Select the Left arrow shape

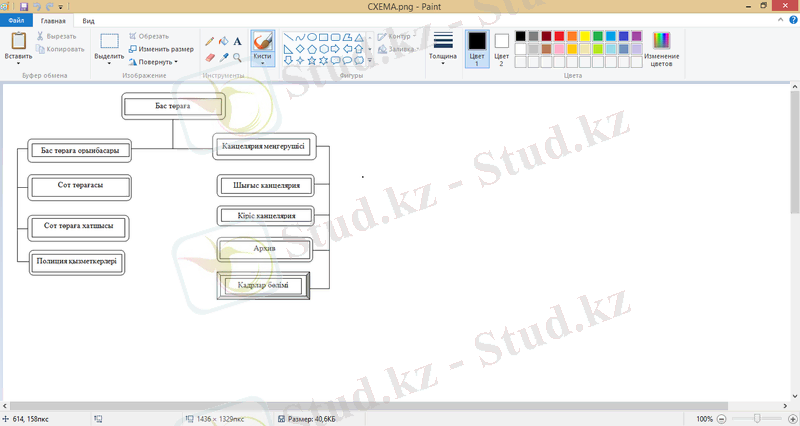point(347,49)
